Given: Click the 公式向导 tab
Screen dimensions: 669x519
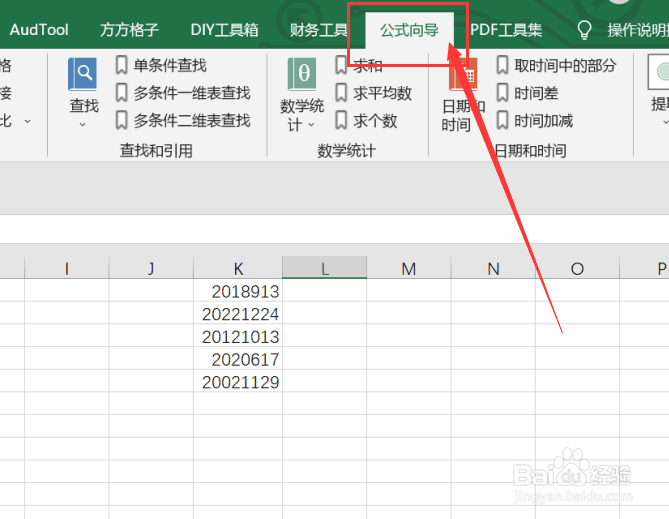Looking at the screenshot, I should click(409, 30).
